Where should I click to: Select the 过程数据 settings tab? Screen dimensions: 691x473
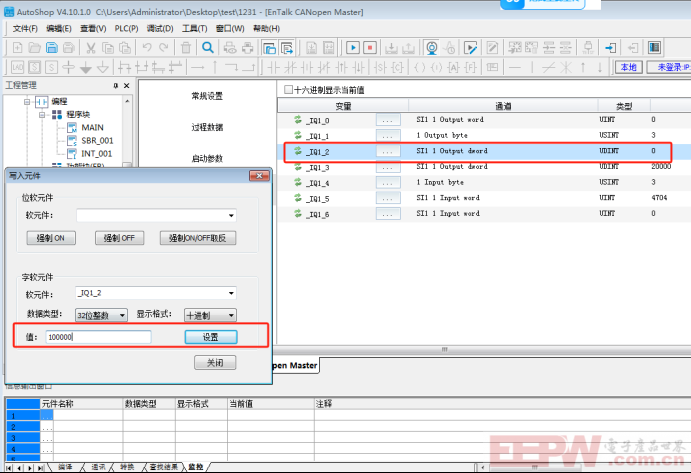coord(207,127)
